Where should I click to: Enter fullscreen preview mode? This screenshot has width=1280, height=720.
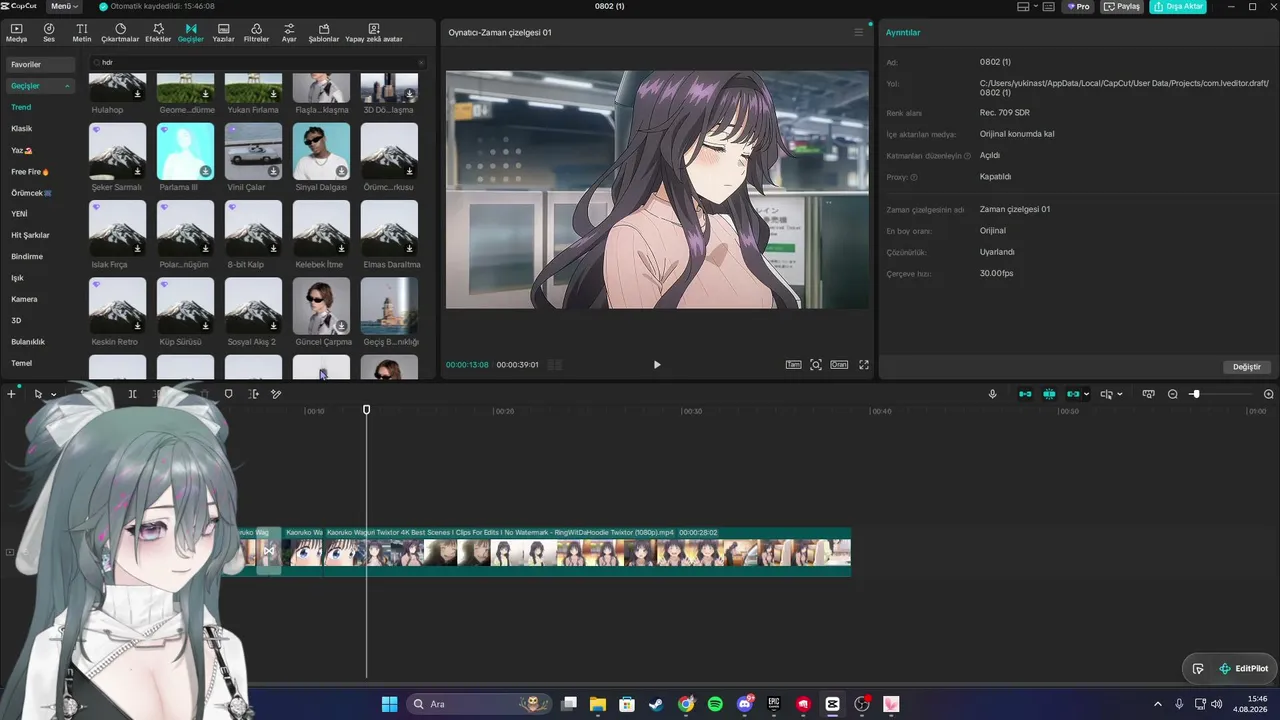(864, 365)
